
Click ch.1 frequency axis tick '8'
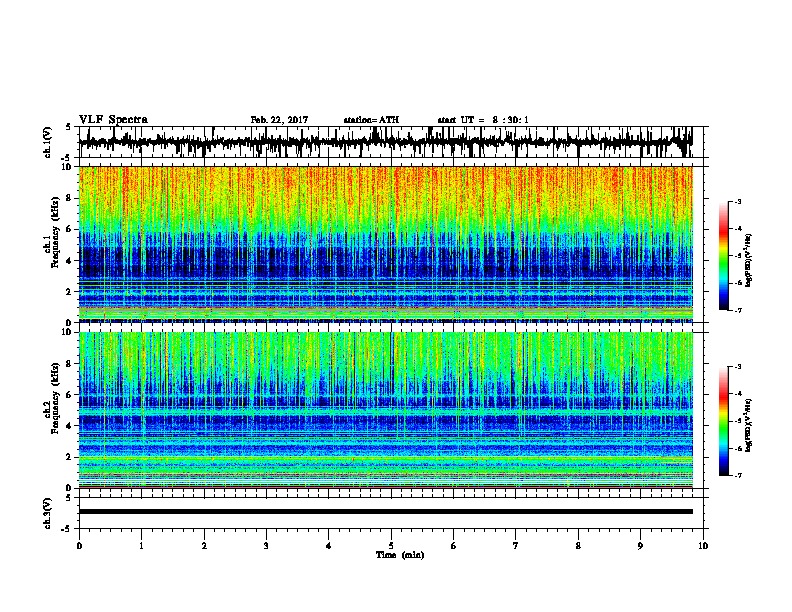point(70,198)
